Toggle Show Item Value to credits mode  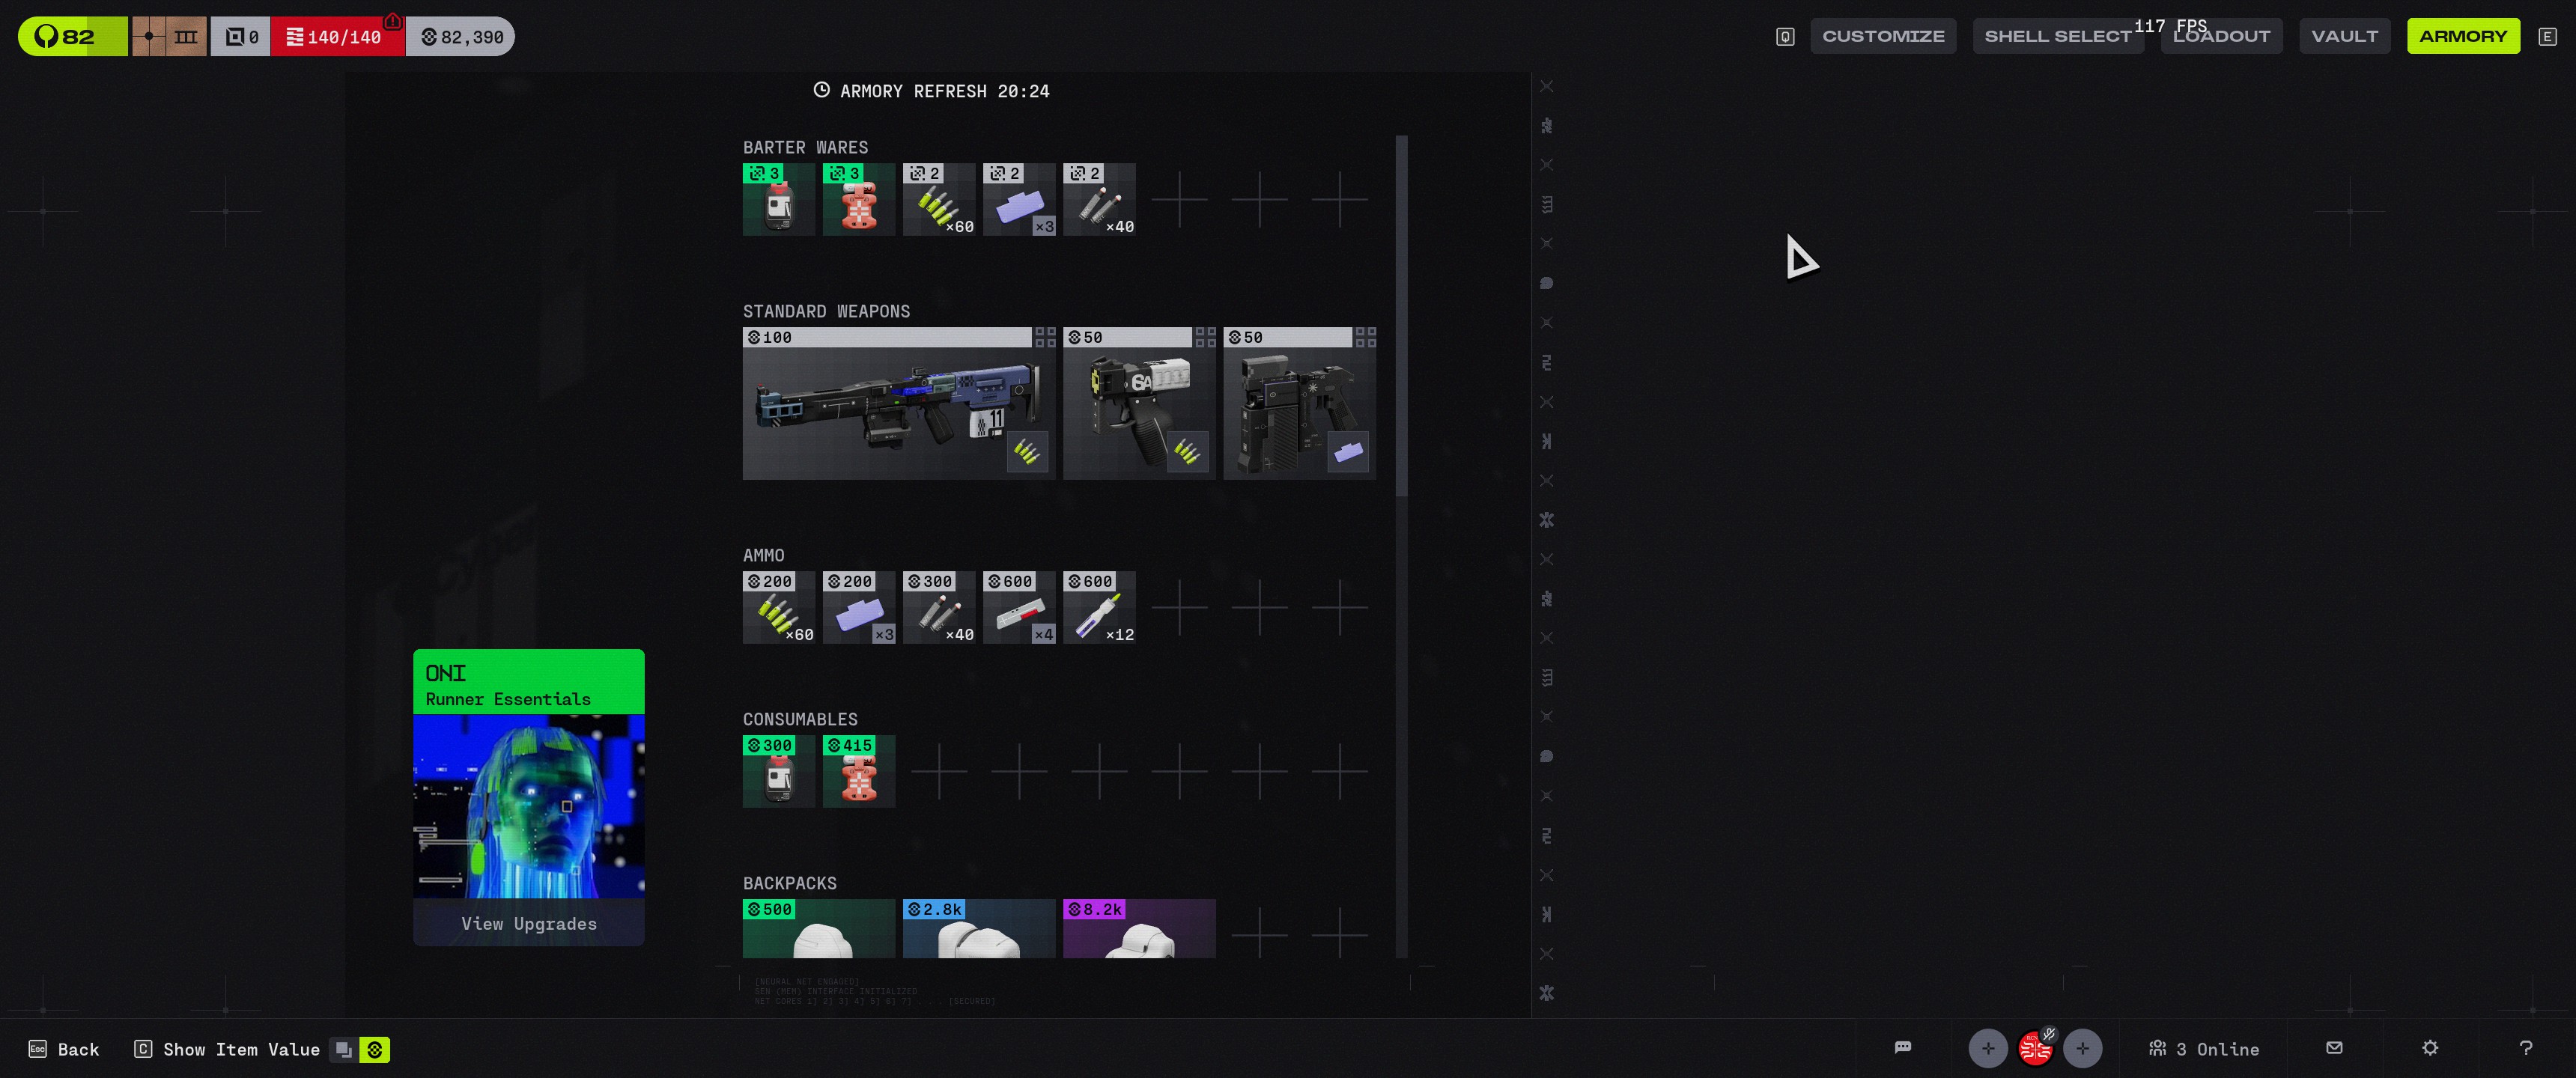pyautogui.click(x=375, y=1049)
